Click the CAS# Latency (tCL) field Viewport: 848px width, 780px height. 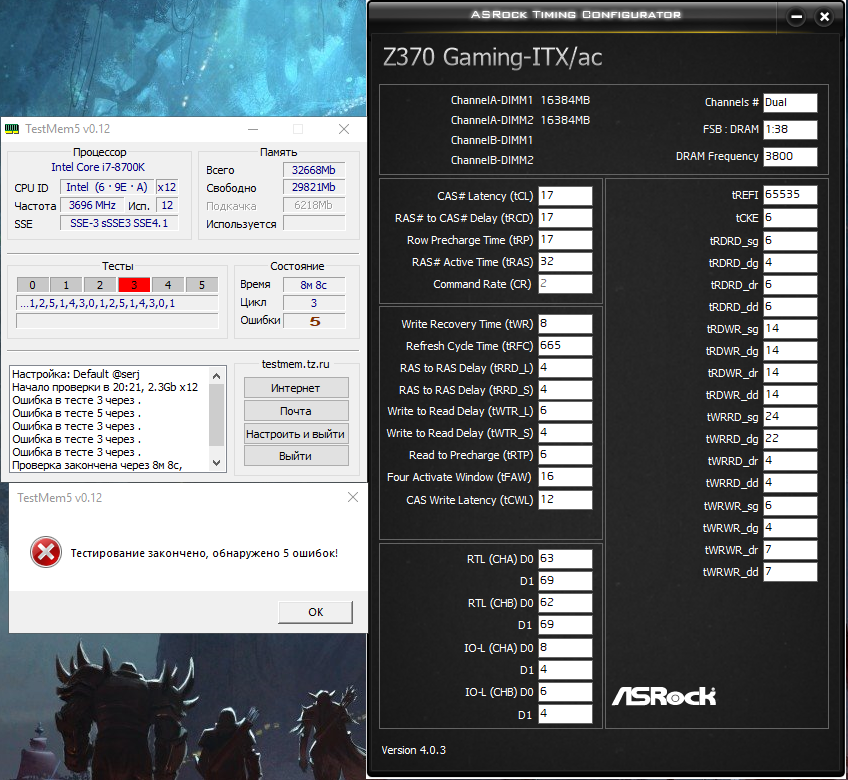[x=565, y=196]
